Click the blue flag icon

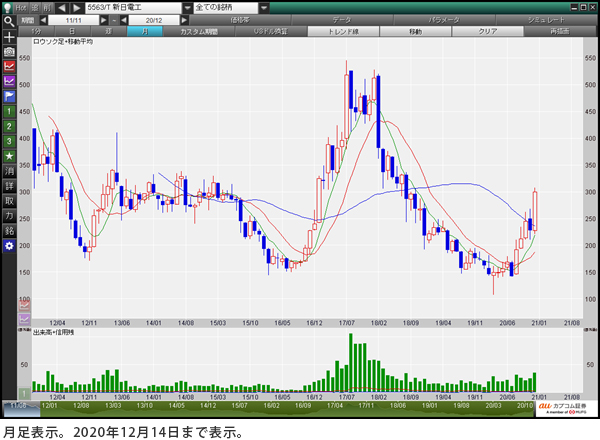(9, 96)
